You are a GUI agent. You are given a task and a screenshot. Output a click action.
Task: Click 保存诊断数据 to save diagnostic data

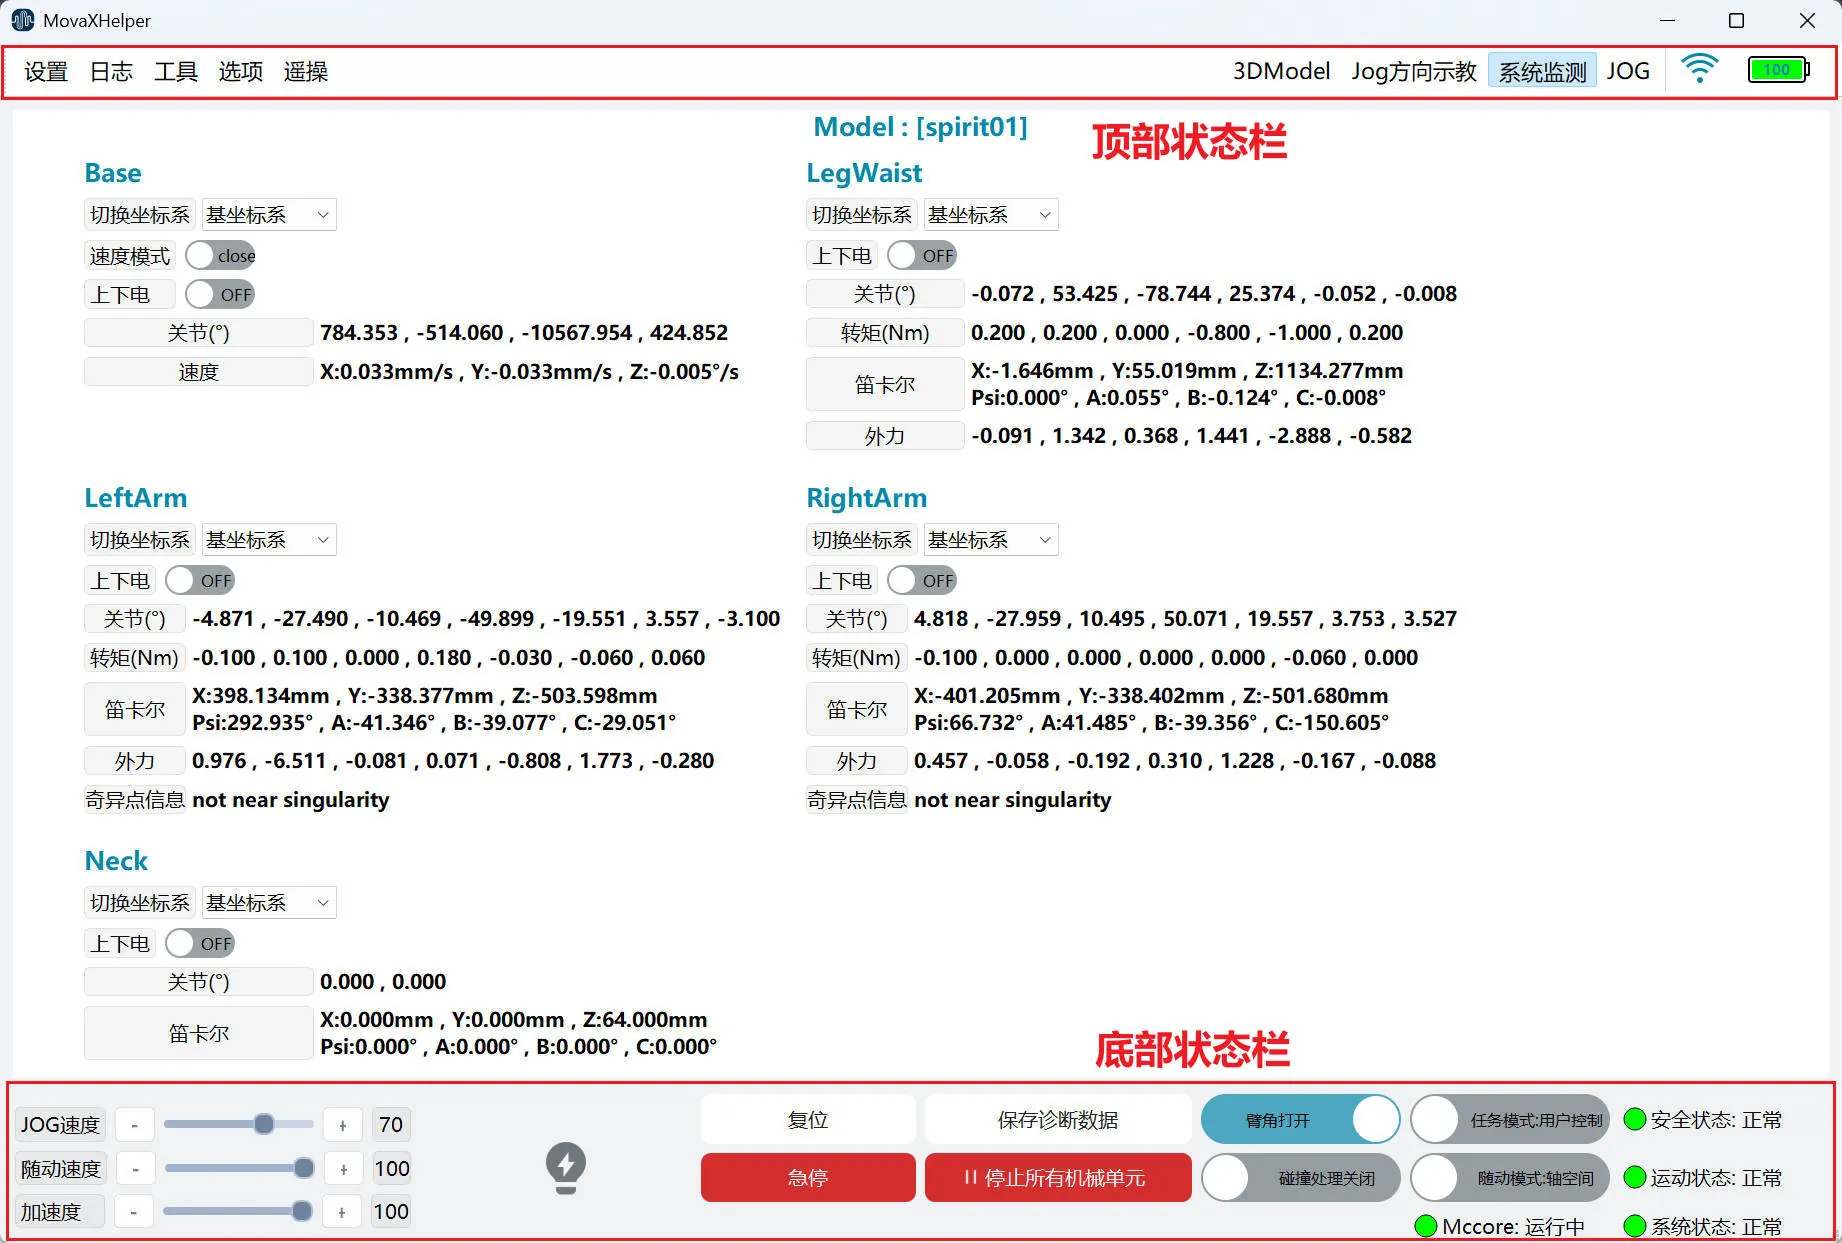(1058, 1119)
